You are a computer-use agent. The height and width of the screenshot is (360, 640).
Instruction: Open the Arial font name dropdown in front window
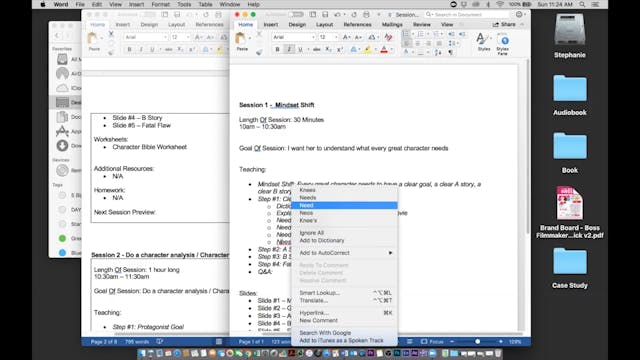coord(313,37)
